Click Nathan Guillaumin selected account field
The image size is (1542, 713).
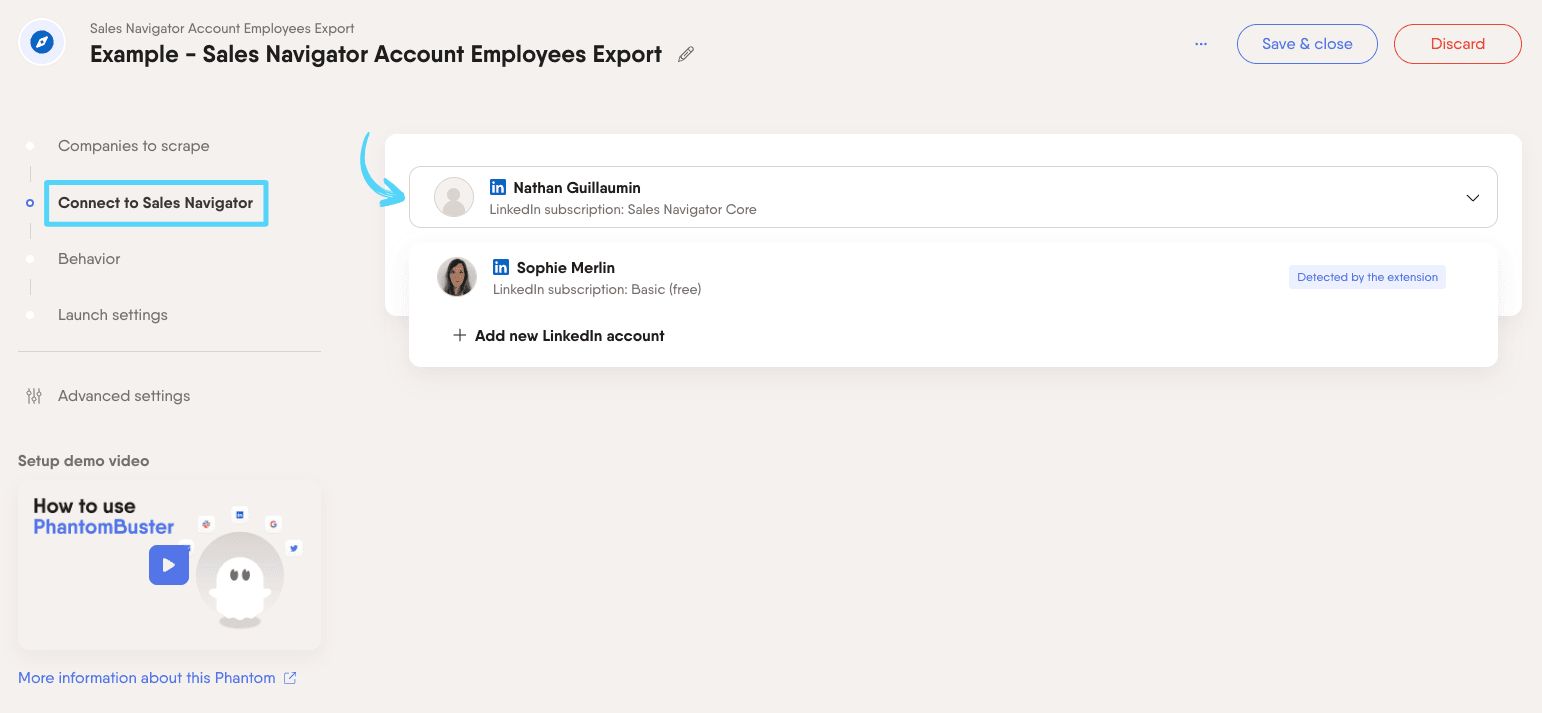[953, 197]
